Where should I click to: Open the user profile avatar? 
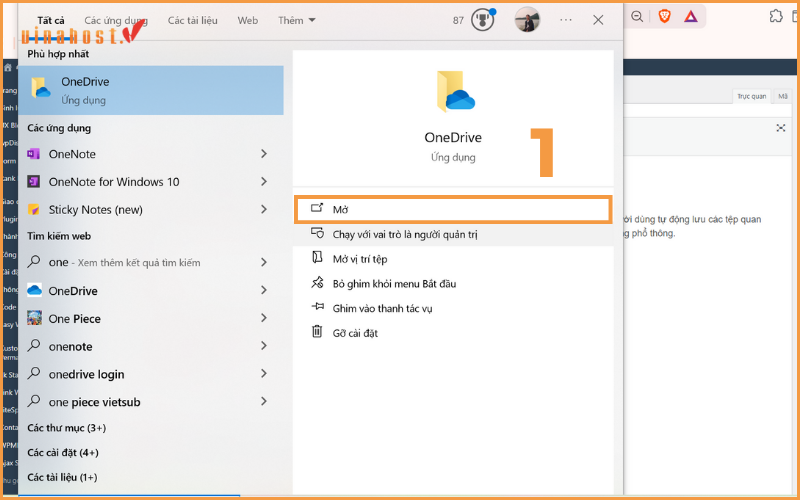527,20
